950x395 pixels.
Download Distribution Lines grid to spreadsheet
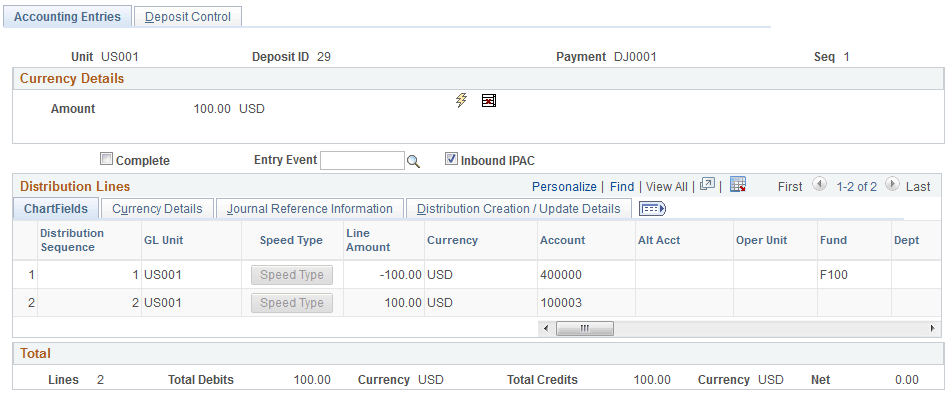click(x=738, y=185)
